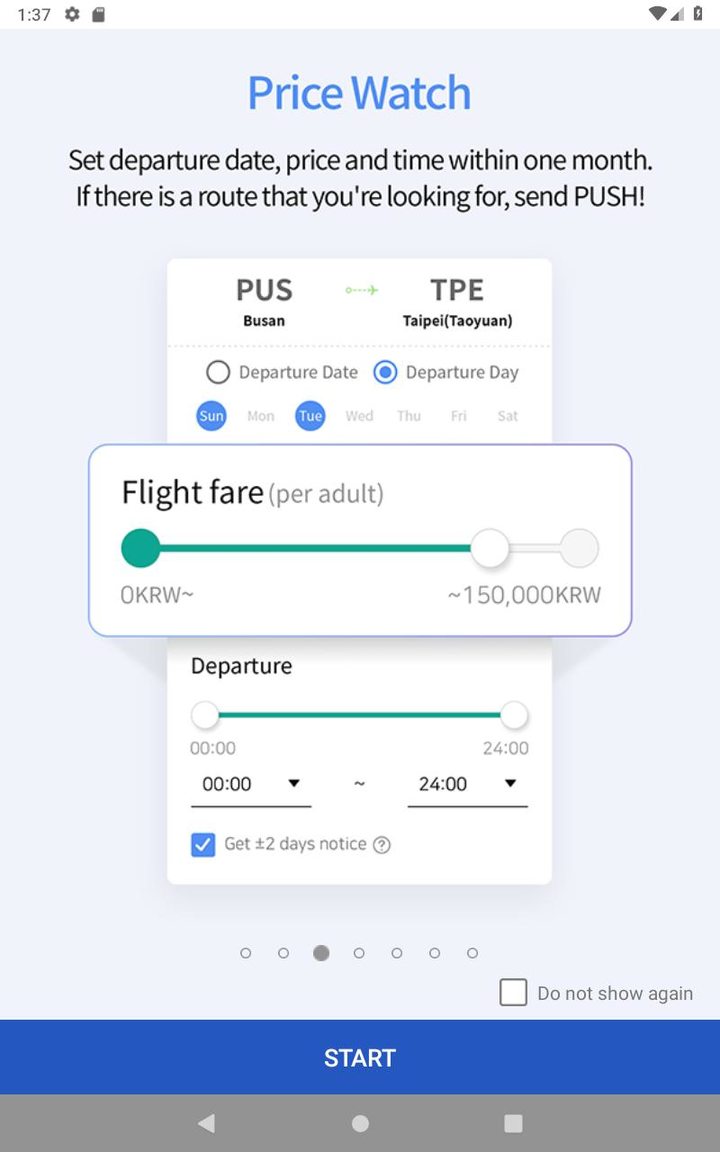The image size is (720, 1152).
Task: Open the 00:00 start time dropdown
Action: 251,784
